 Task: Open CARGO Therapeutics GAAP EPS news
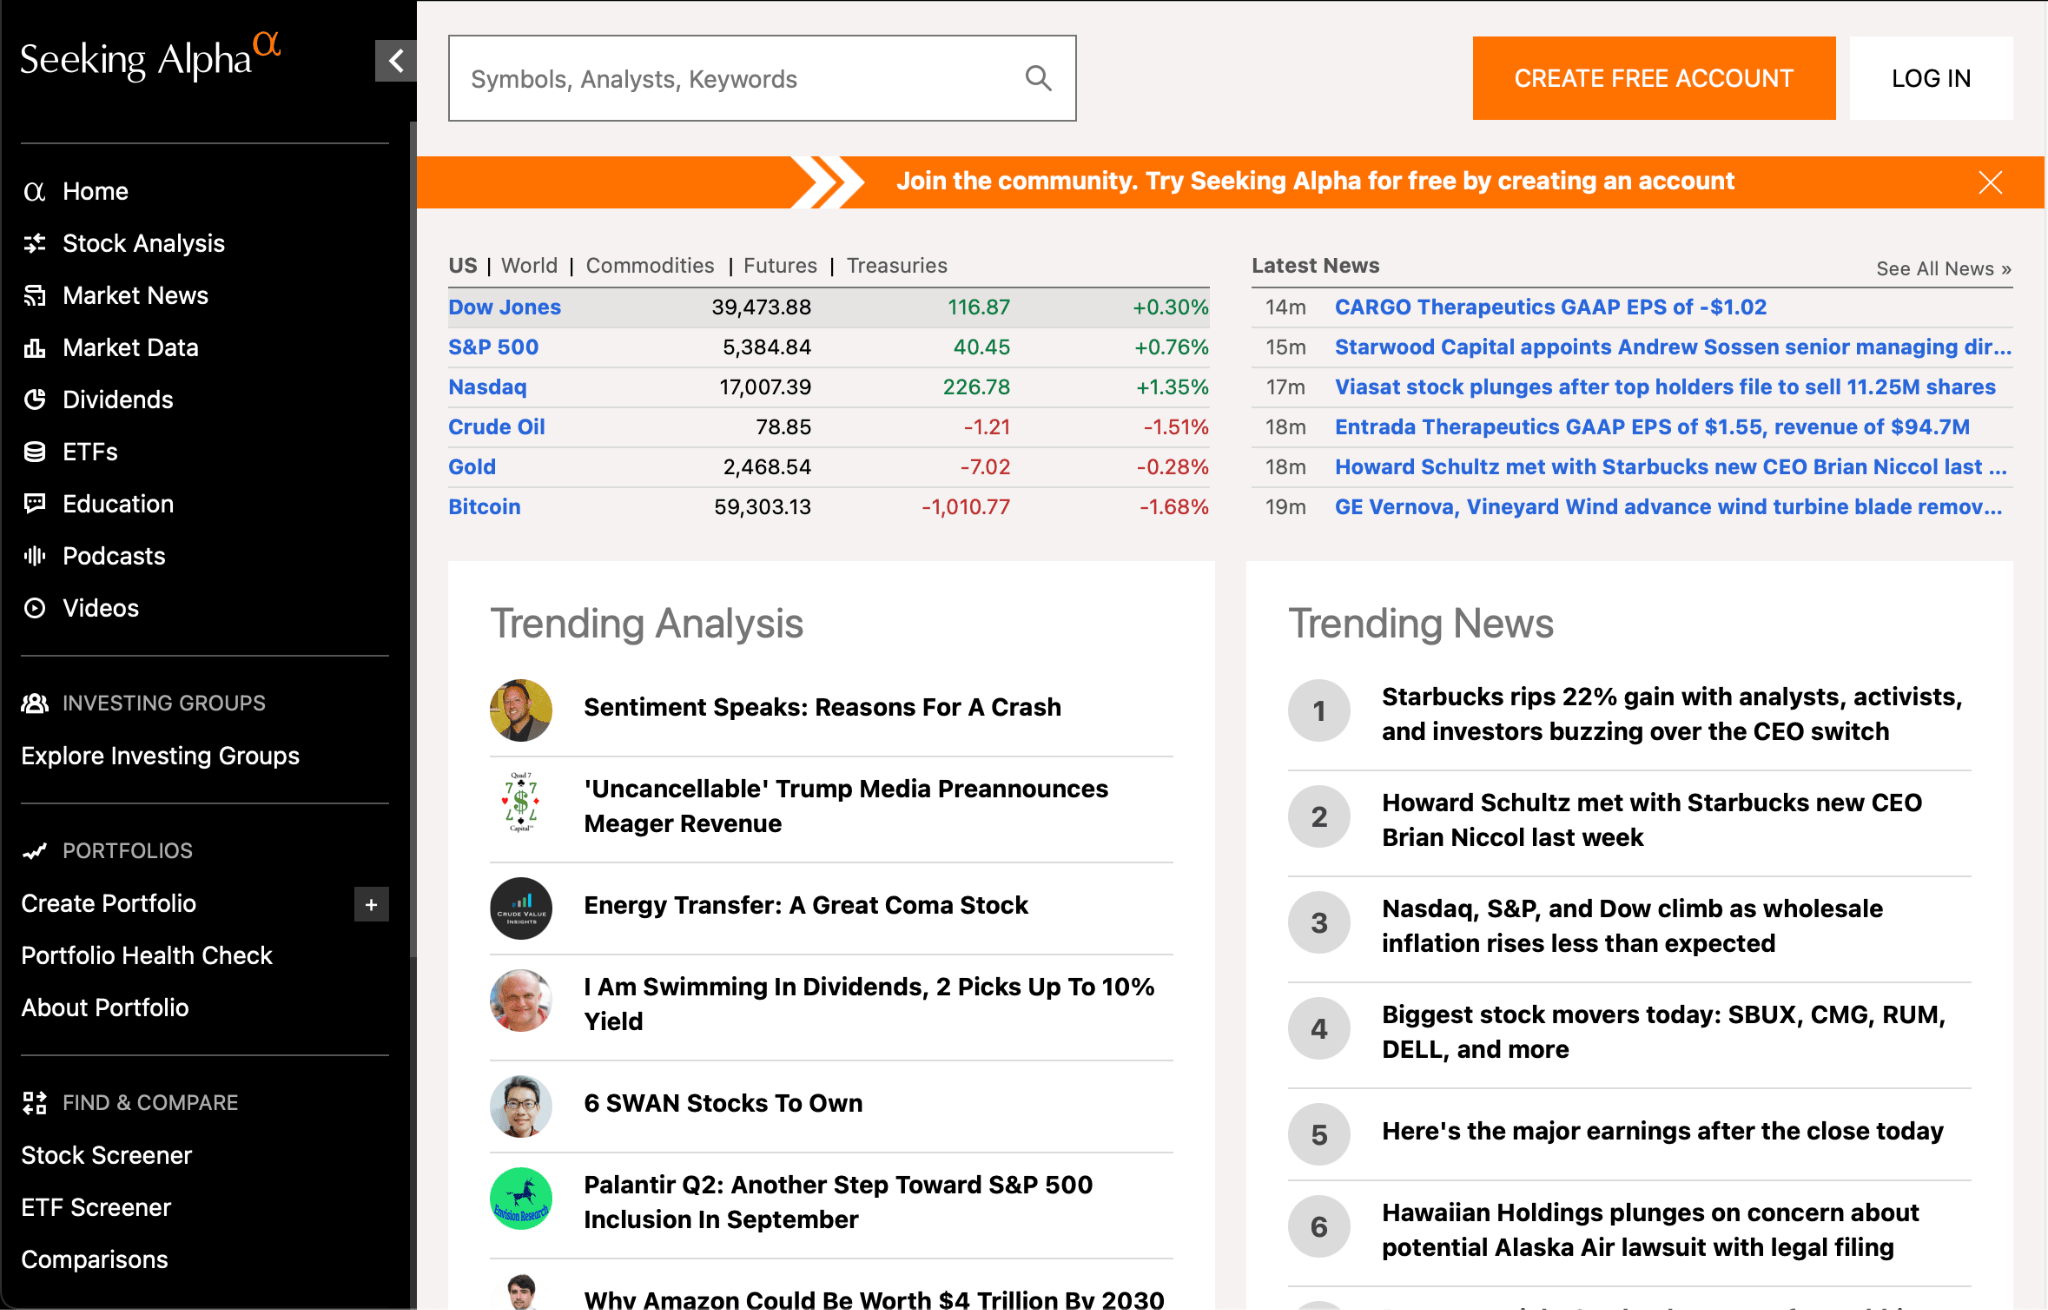click(x=1551, y=307)
